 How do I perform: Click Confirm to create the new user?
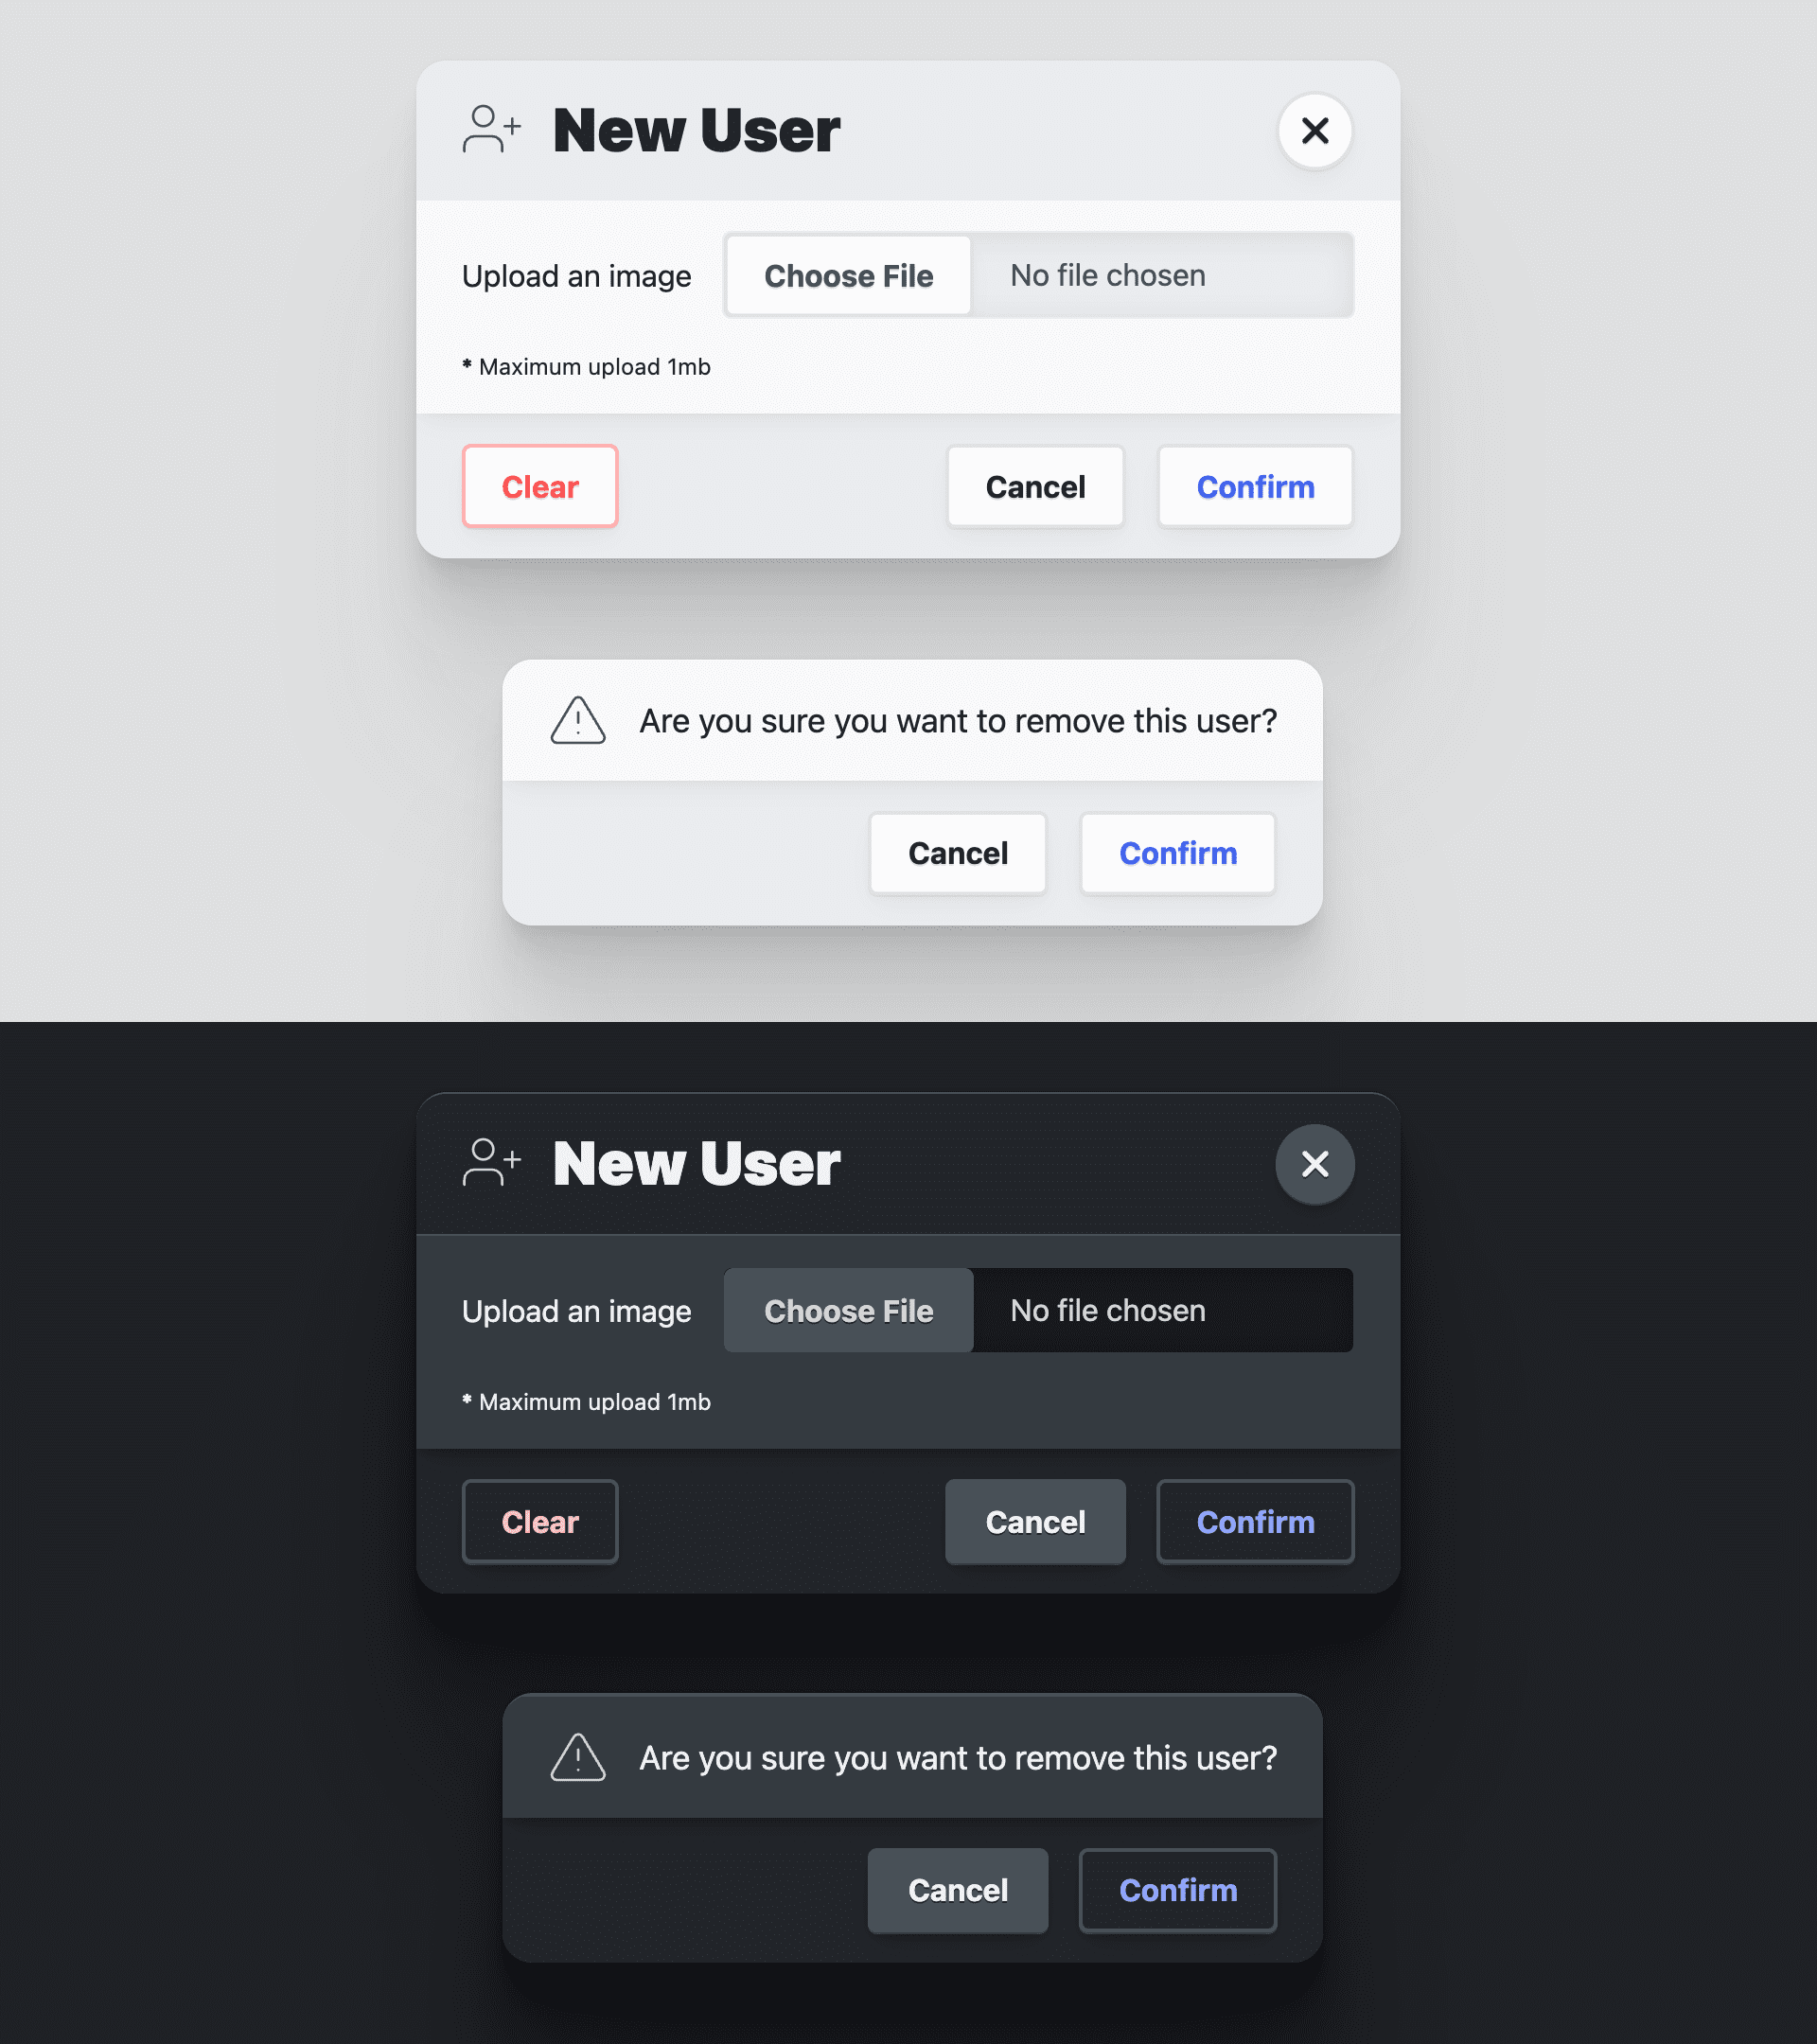1256,485
